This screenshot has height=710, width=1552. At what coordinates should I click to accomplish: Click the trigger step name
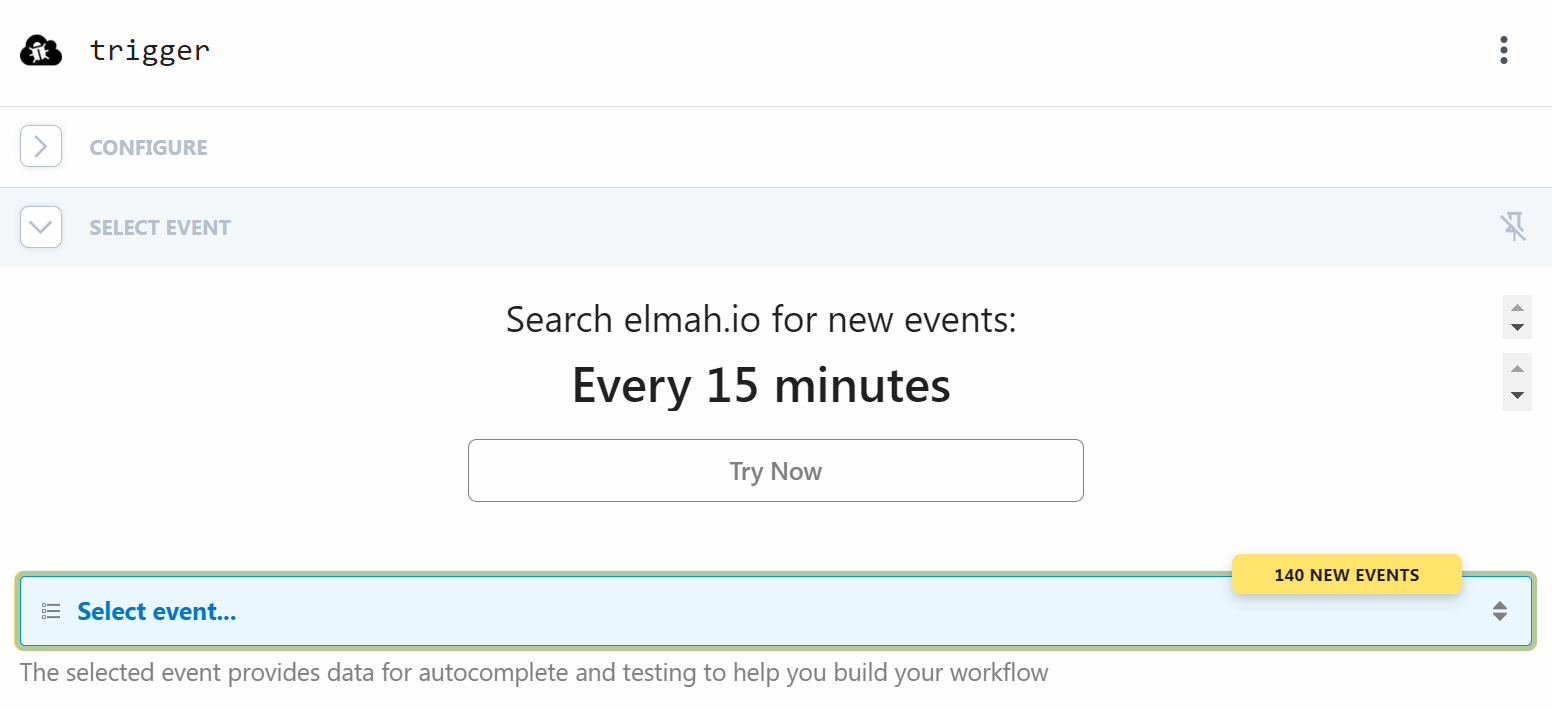click(150, 50)
